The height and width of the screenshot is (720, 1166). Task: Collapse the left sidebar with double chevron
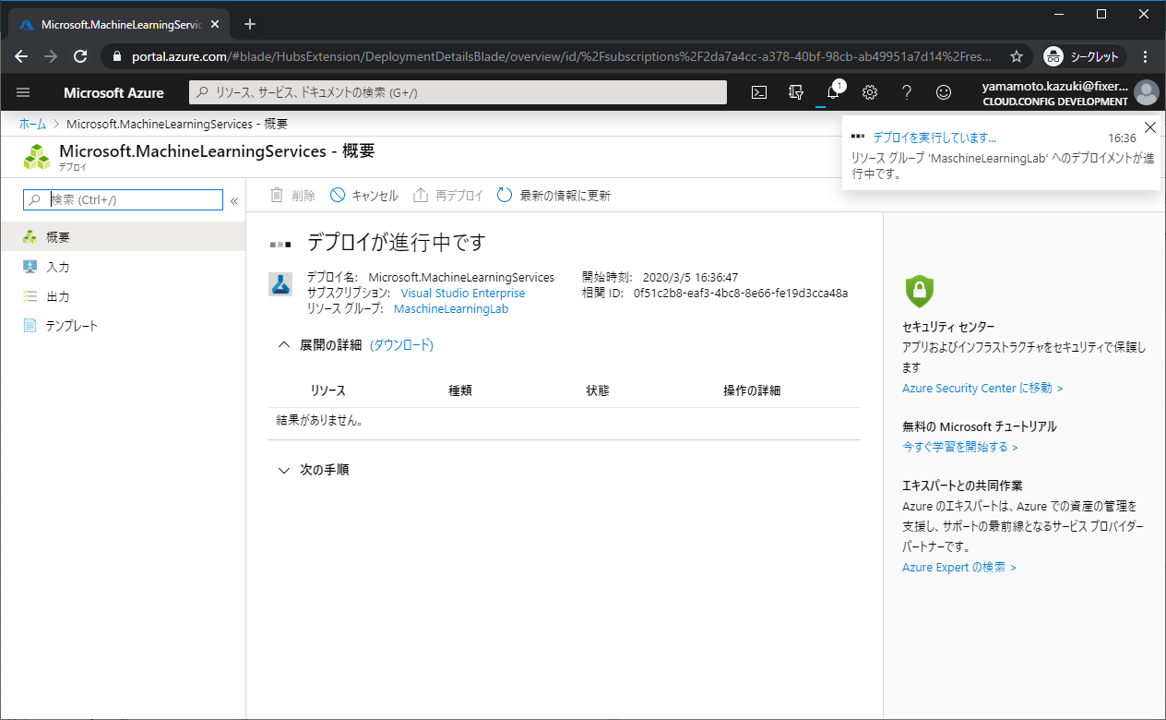point(234,201)
